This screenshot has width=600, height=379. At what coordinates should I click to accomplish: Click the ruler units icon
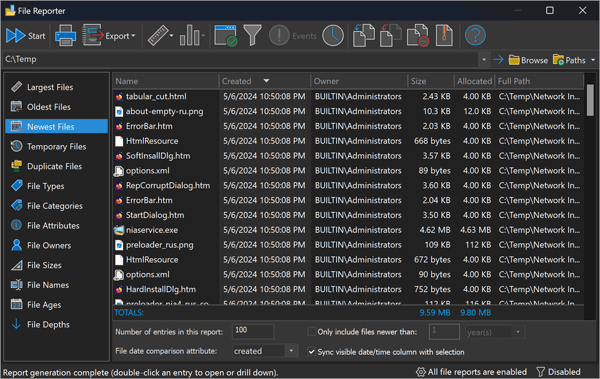coord(158,36)
